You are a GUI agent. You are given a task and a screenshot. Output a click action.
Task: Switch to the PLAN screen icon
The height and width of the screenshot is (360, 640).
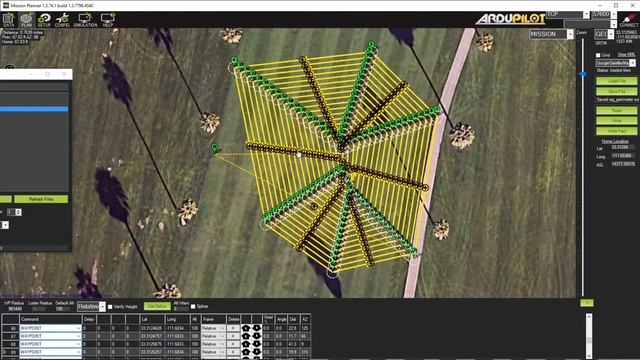26,20
